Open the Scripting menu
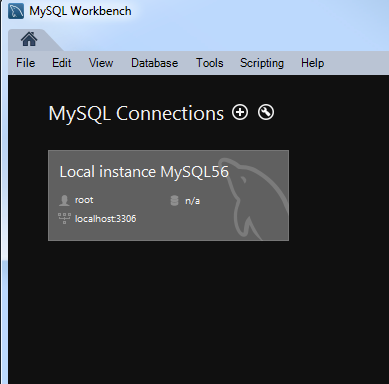The width and height of the screenshot is (389, 384). point(262,63)
